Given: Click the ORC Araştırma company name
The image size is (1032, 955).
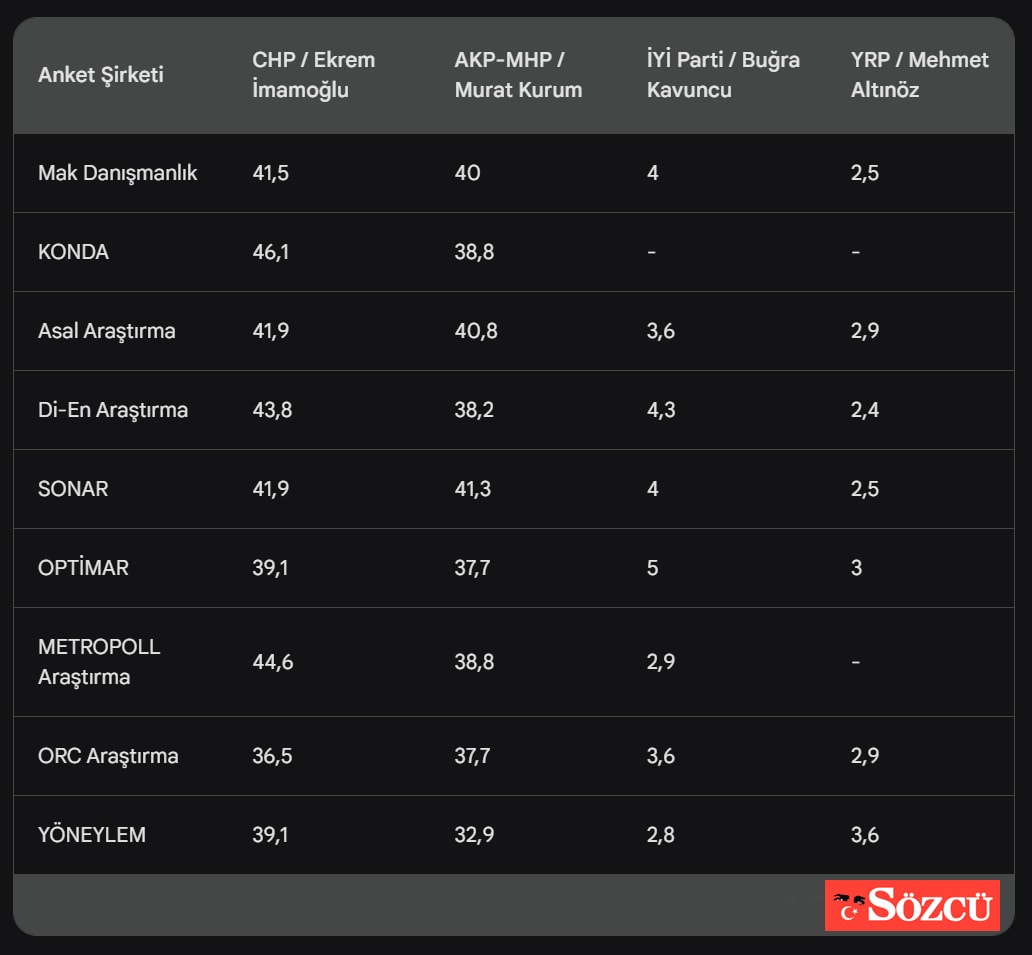Looking at the screenshot, I should coord(108,756).
